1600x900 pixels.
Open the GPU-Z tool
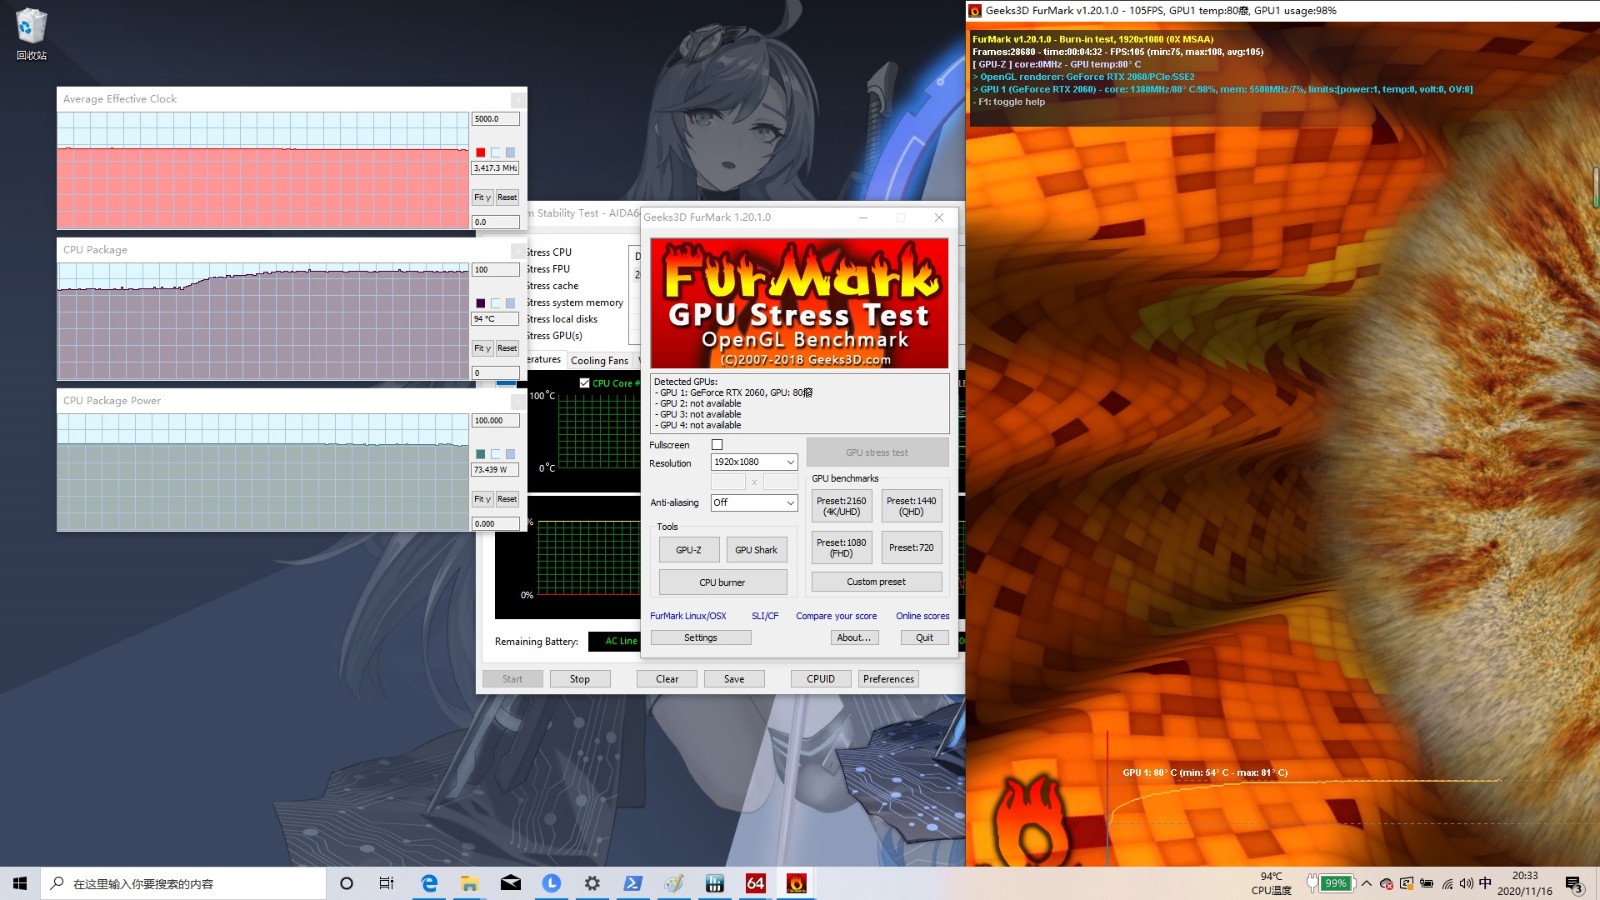pos(689,550)
